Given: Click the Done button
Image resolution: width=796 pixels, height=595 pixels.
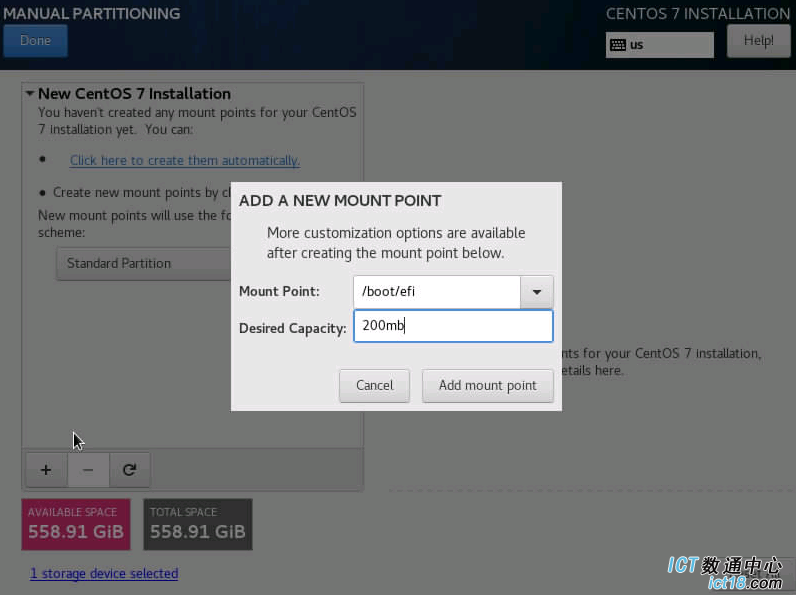Looking at the screenshot, I should click(x=35, y=41).
